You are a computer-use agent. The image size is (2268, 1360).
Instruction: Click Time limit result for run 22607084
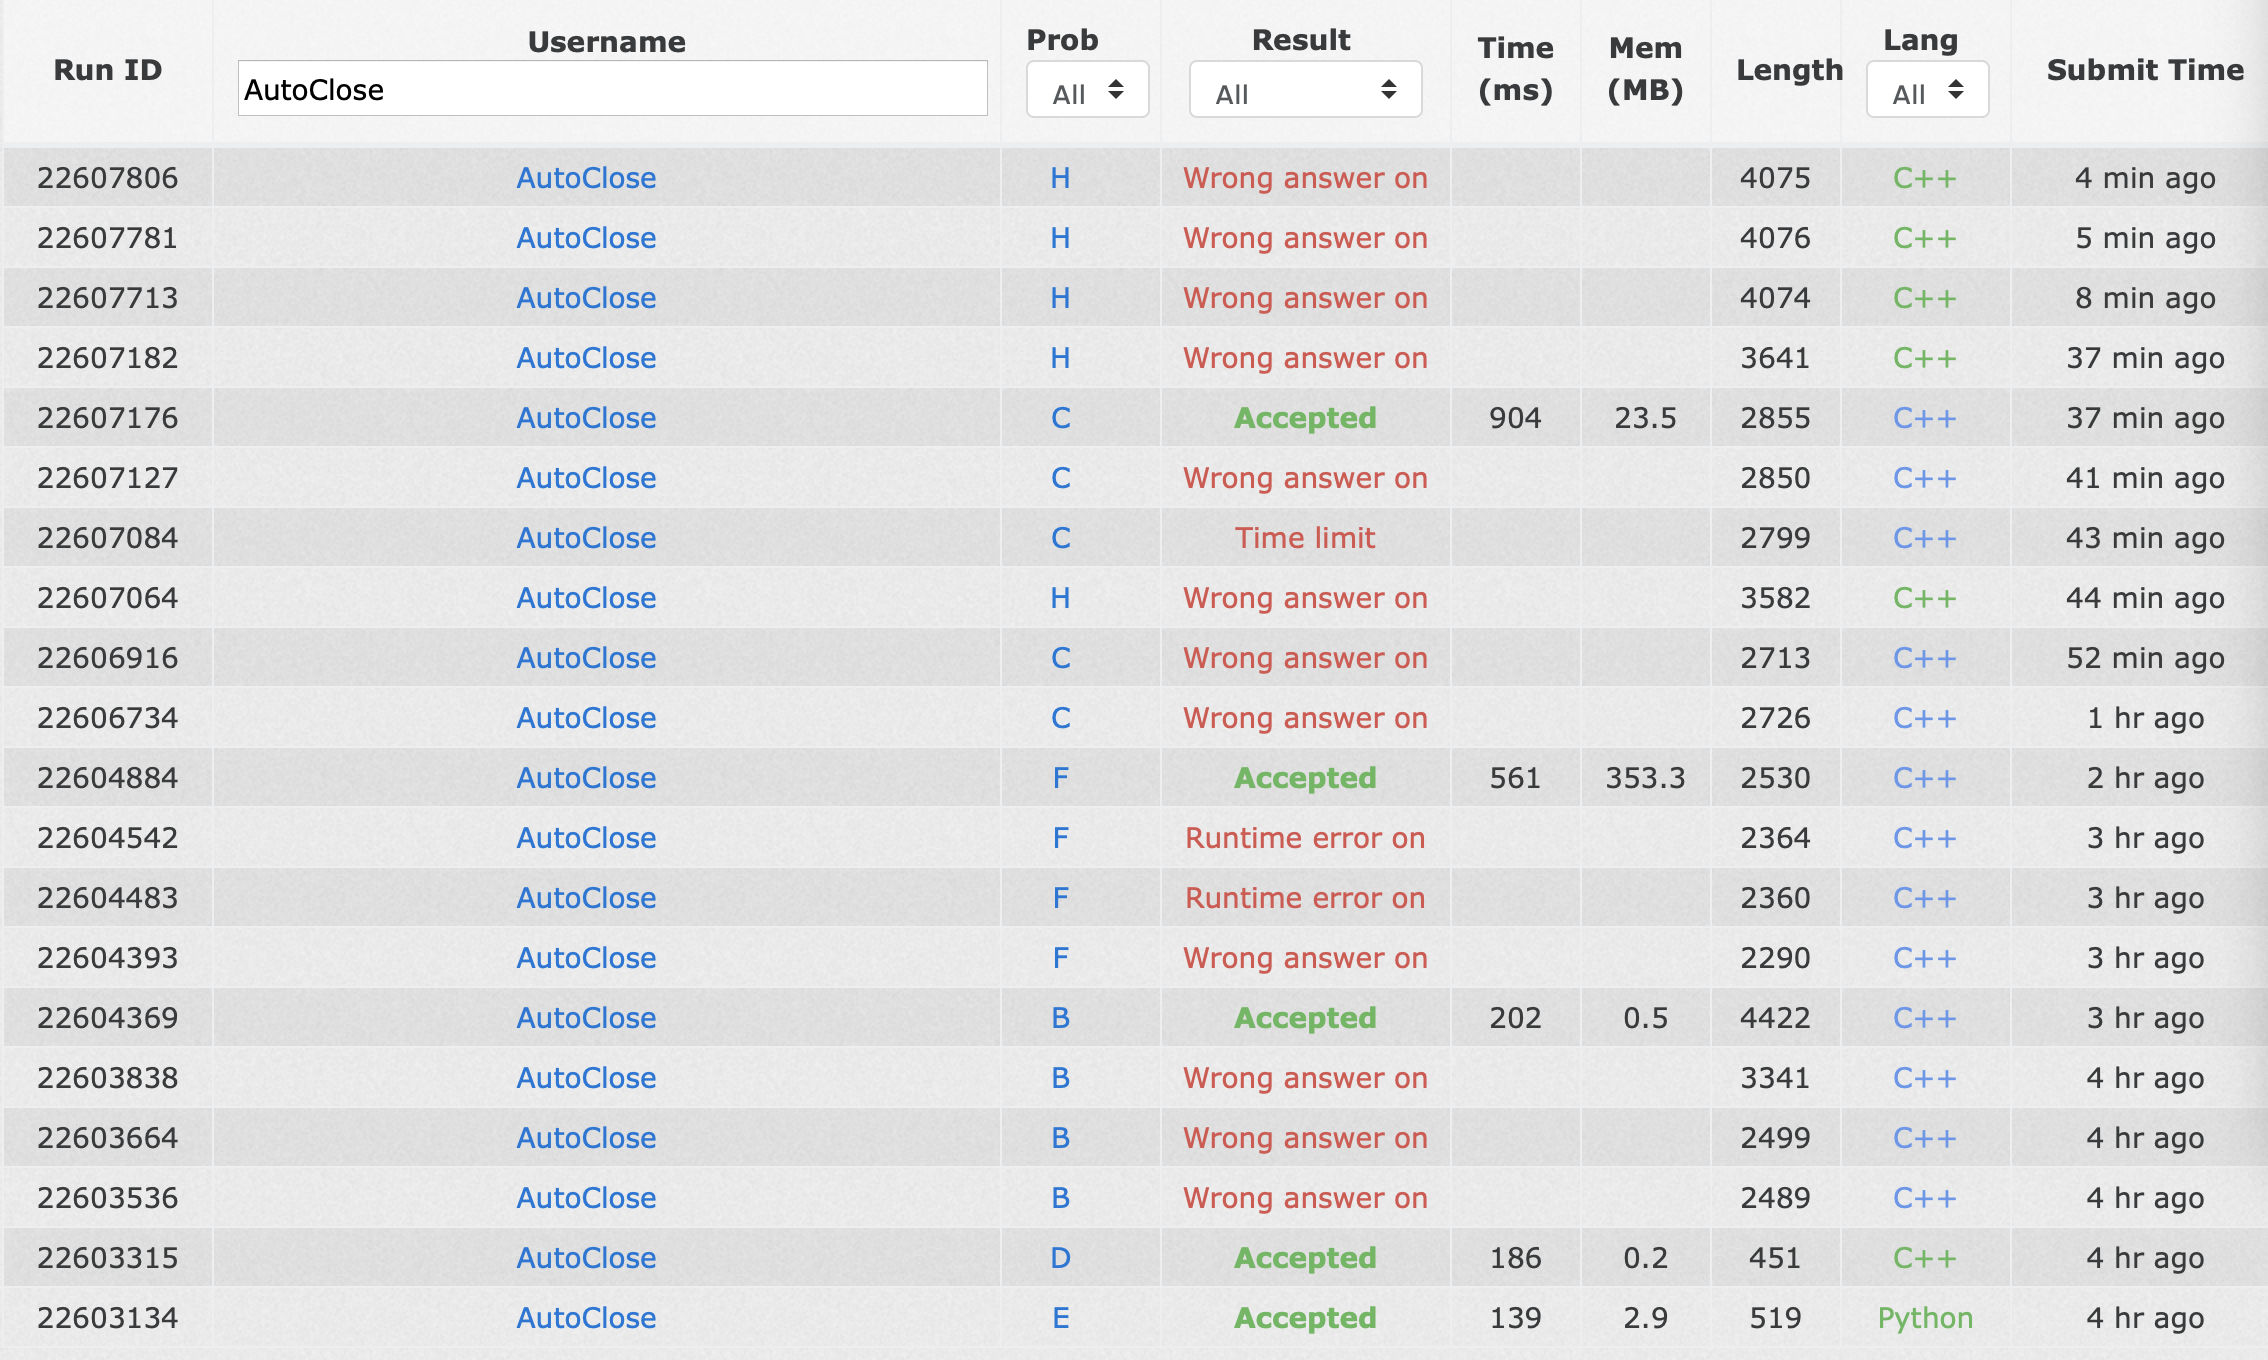[1304, 538]
